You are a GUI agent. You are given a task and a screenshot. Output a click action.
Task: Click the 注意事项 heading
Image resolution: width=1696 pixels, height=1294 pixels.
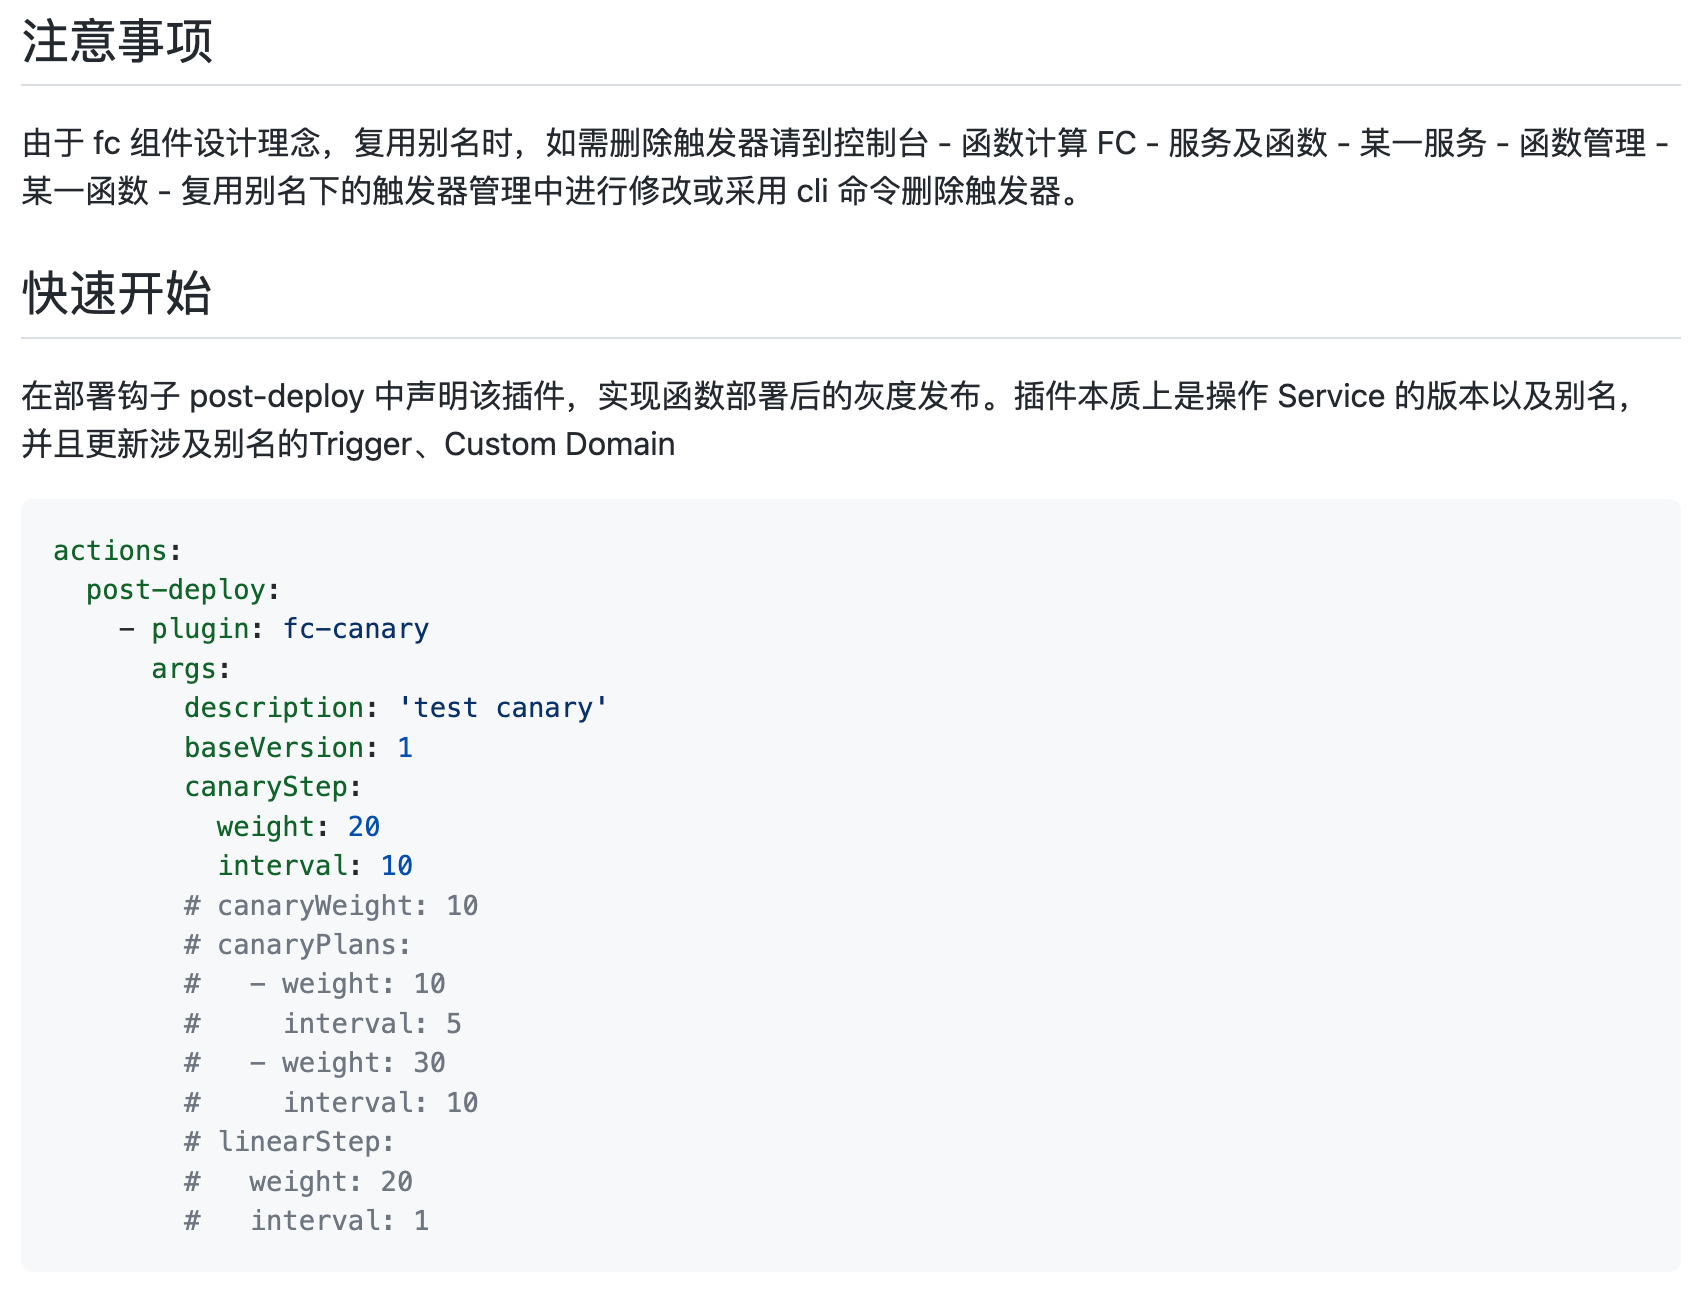[x=117, y=42]
